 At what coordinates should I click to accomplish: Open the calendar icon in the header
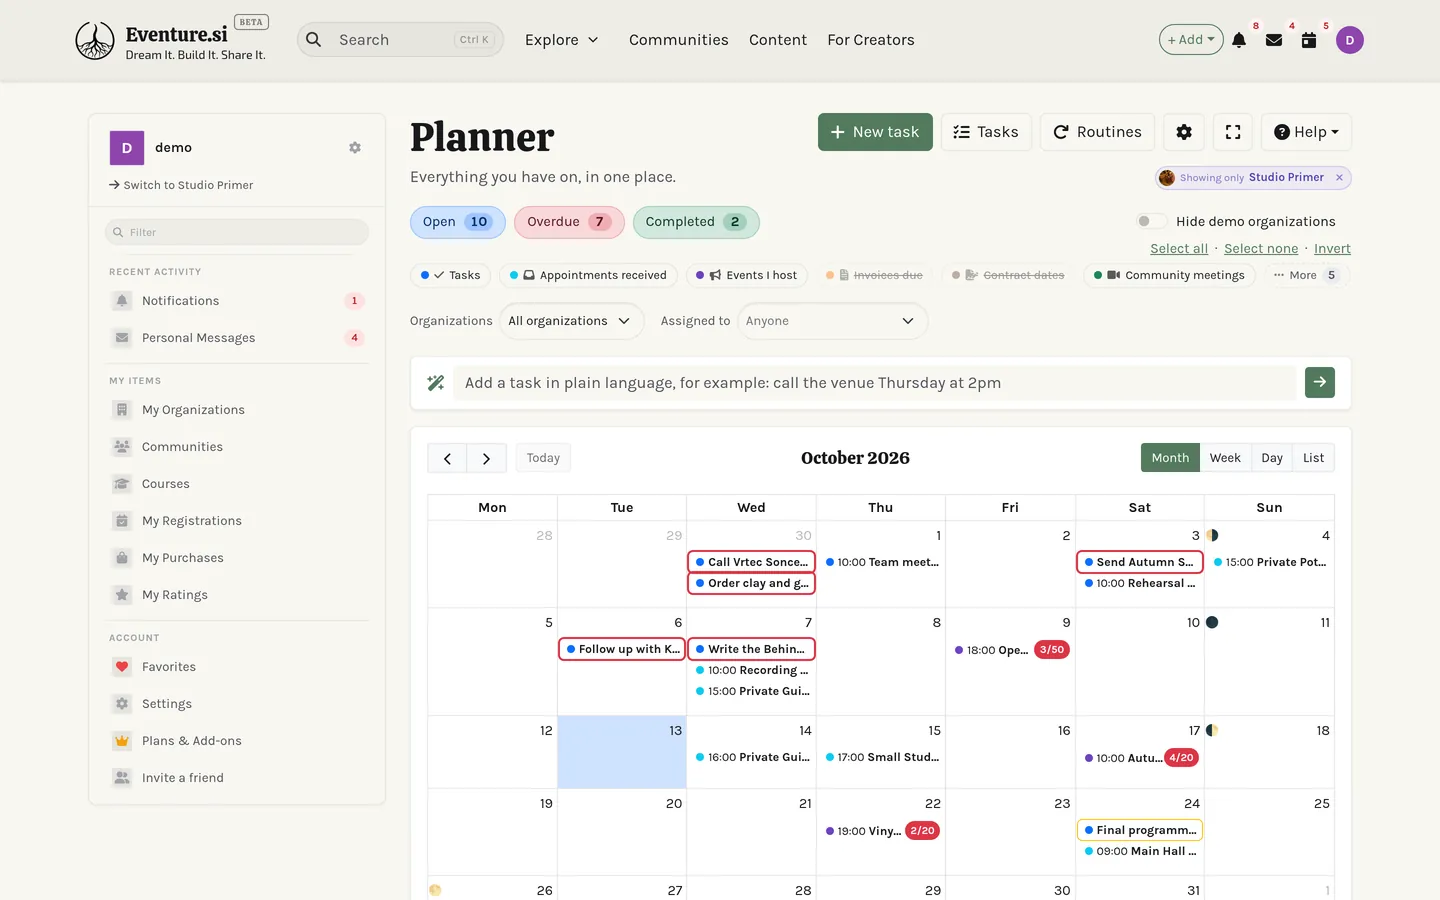[x=1309, y=40]
